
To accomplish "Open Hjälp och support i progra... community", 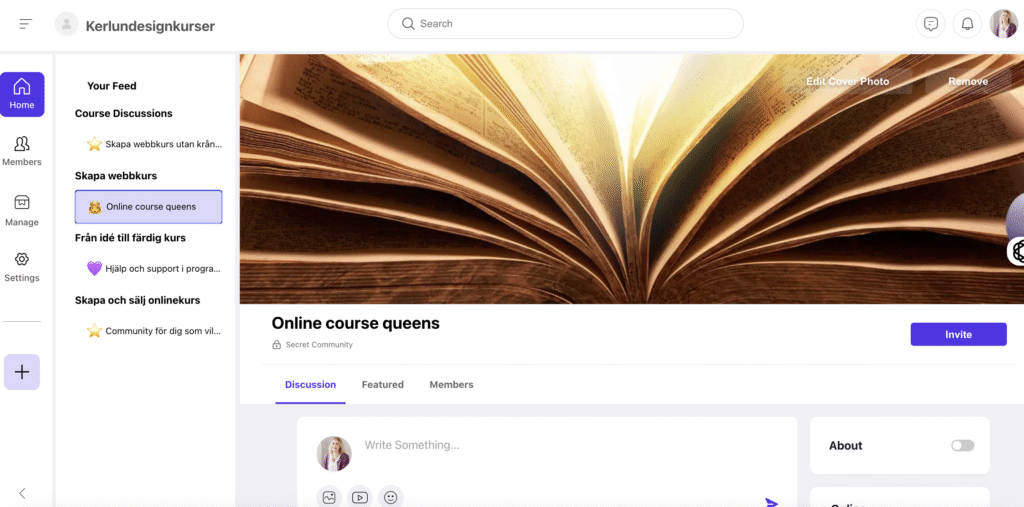I will coord(154,269).
